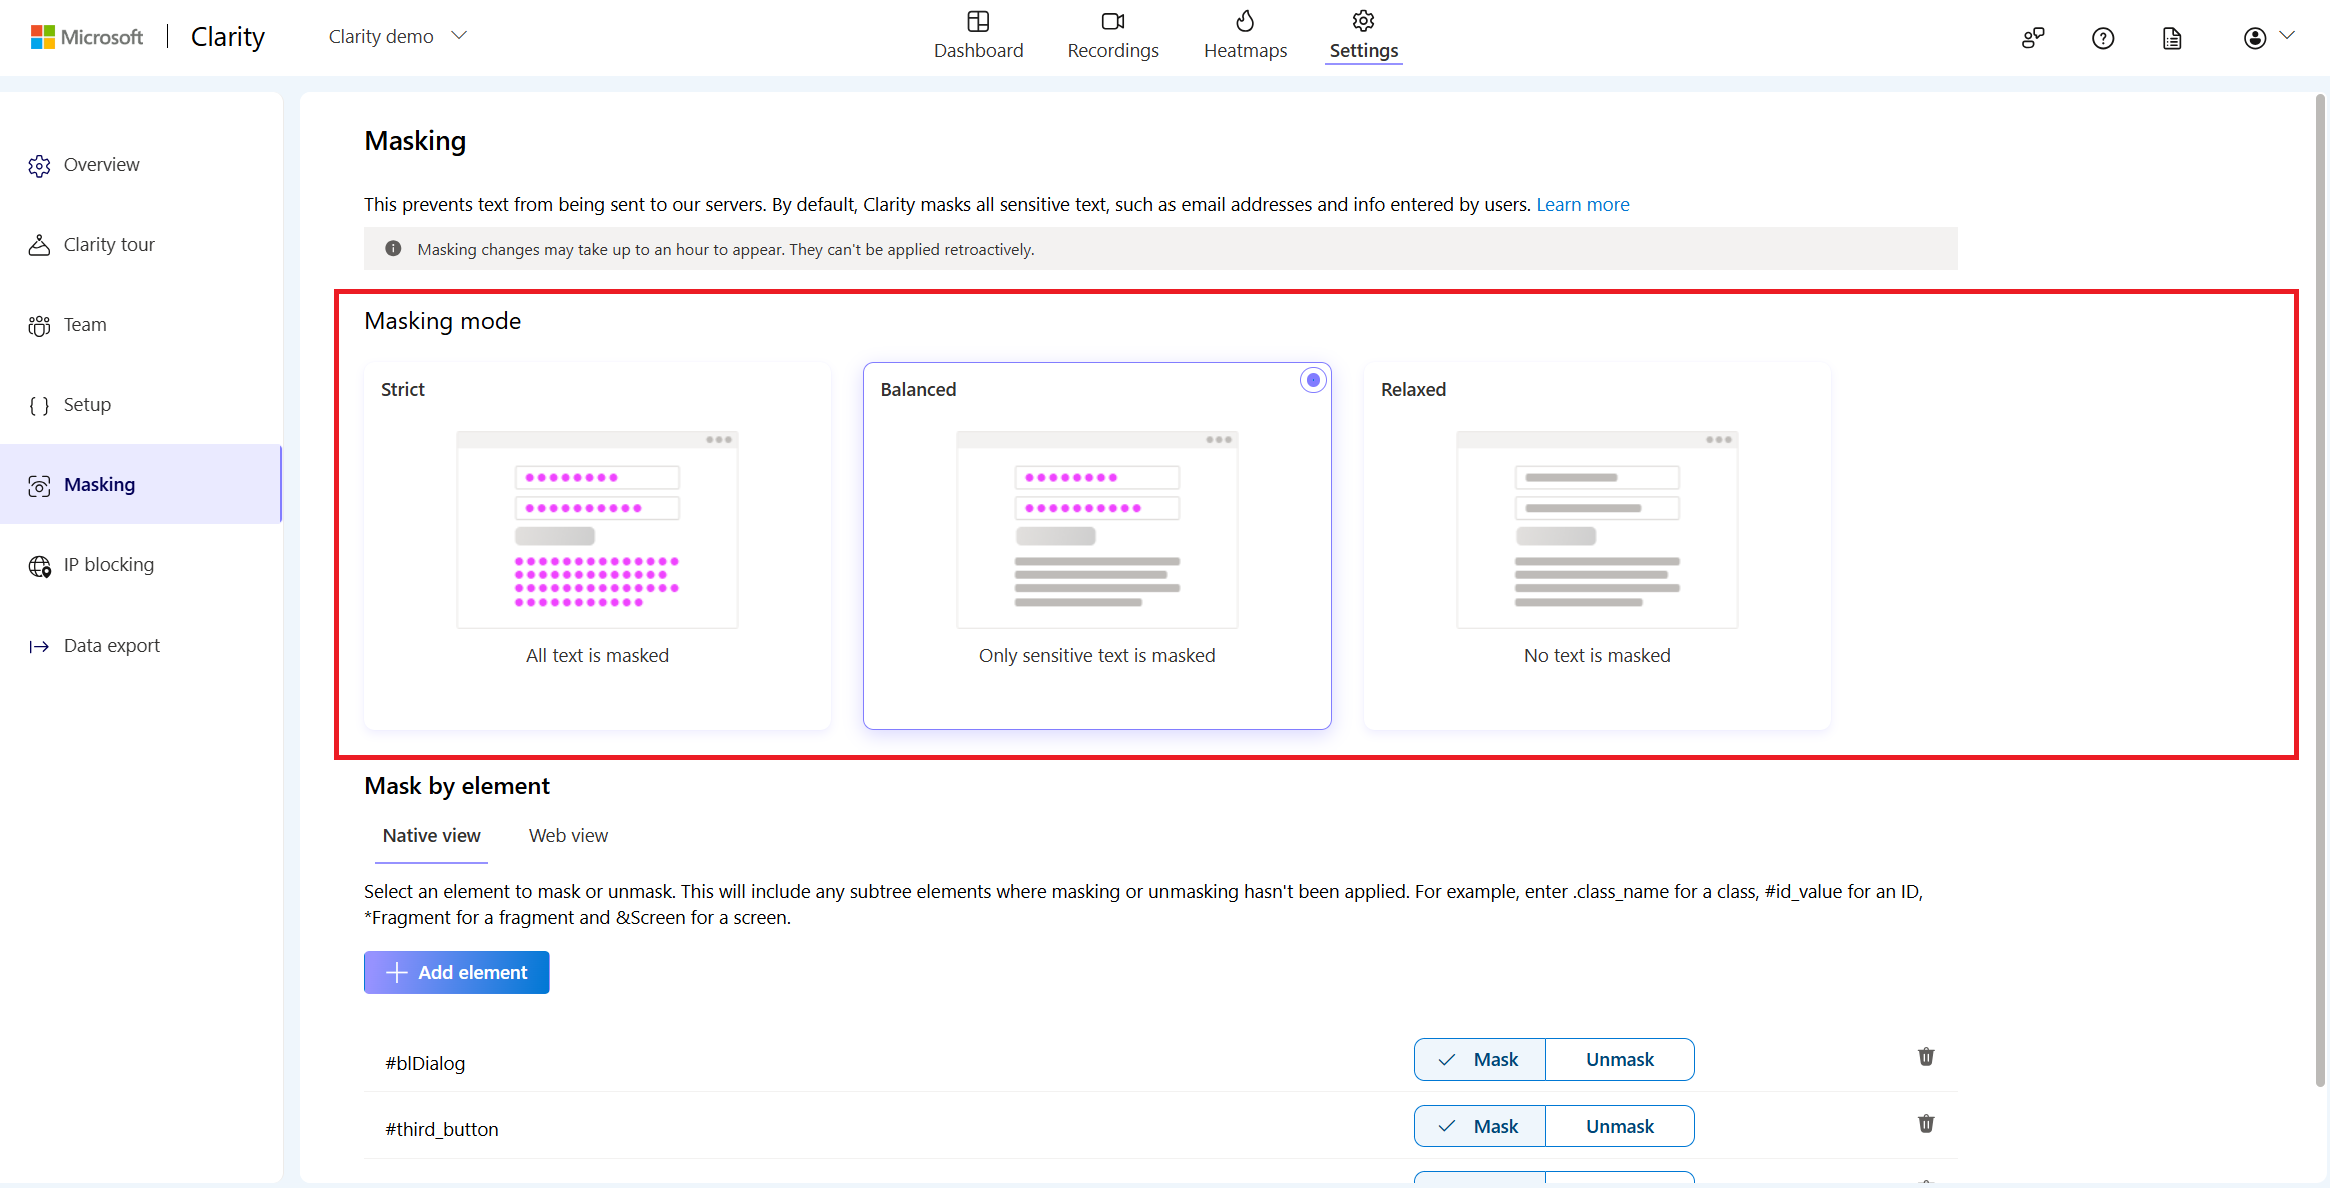This screenshot has height=1188, width=2330.
Task: Click delete icon for #blDialog
Action: click(1922, 1056)
